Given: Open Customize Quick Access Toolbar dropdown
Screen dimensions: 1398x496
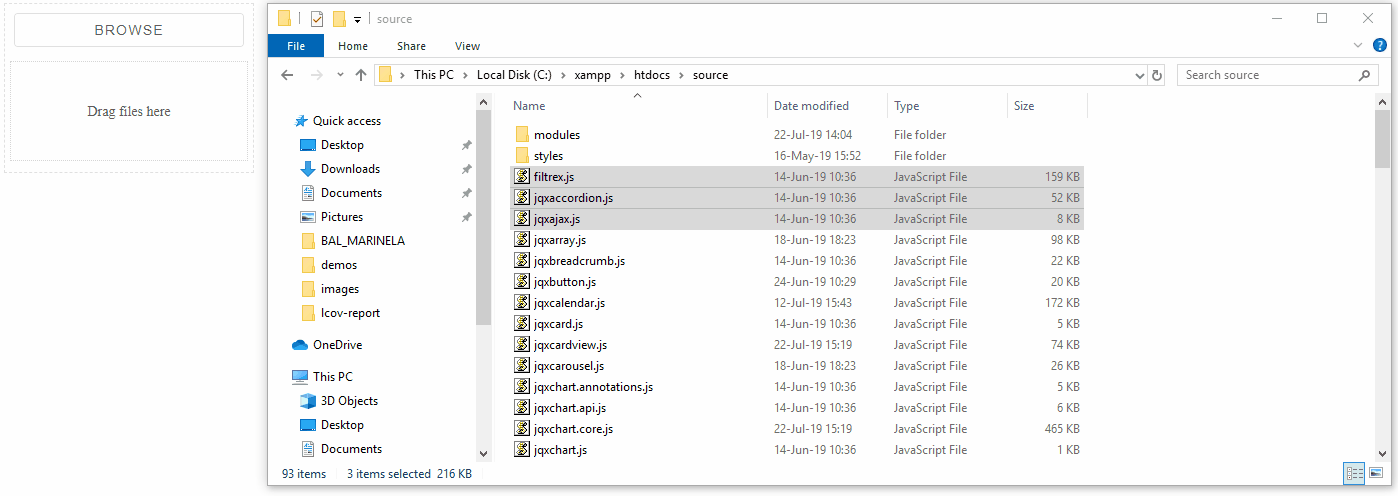Looking at the screenshot, I should [x=357, y=19].
